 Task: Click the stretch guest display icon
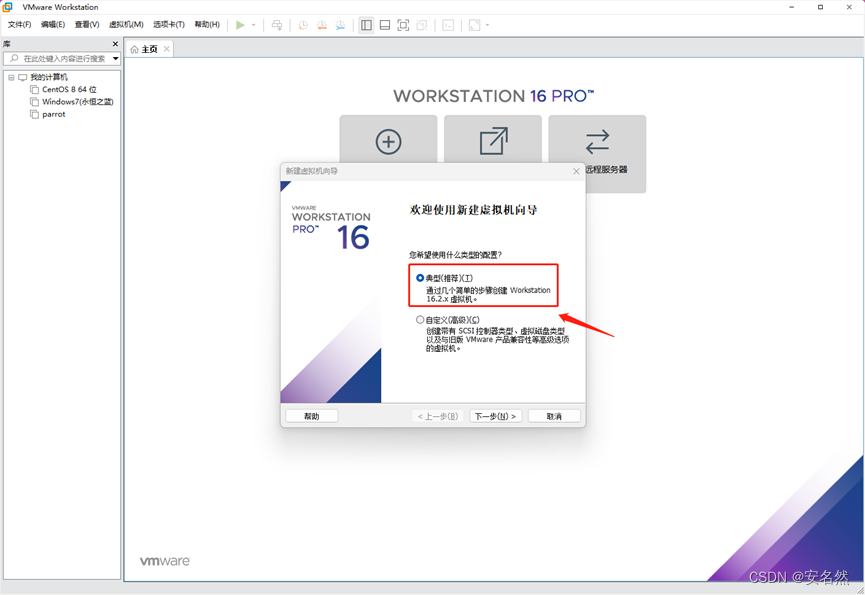tap(474, 25)
